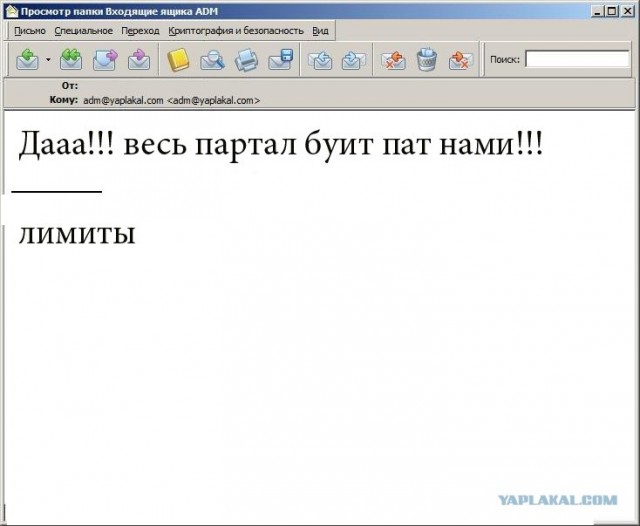Viewport: 640px width, 526px height.
Task: Click the printer icon to print
Action: [246, 60]
